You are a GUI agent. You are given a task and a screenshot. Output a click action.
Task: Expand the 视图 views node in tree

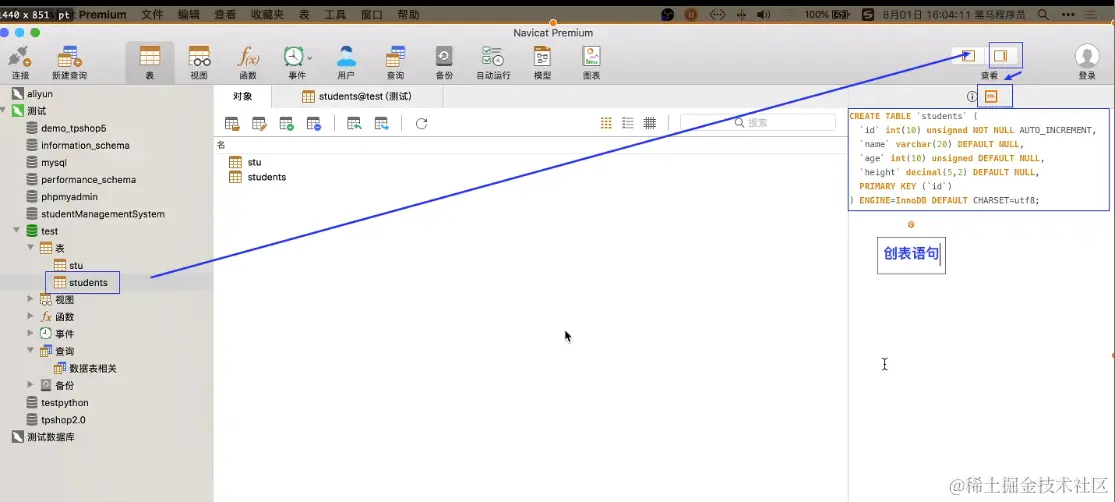[31, 299]
